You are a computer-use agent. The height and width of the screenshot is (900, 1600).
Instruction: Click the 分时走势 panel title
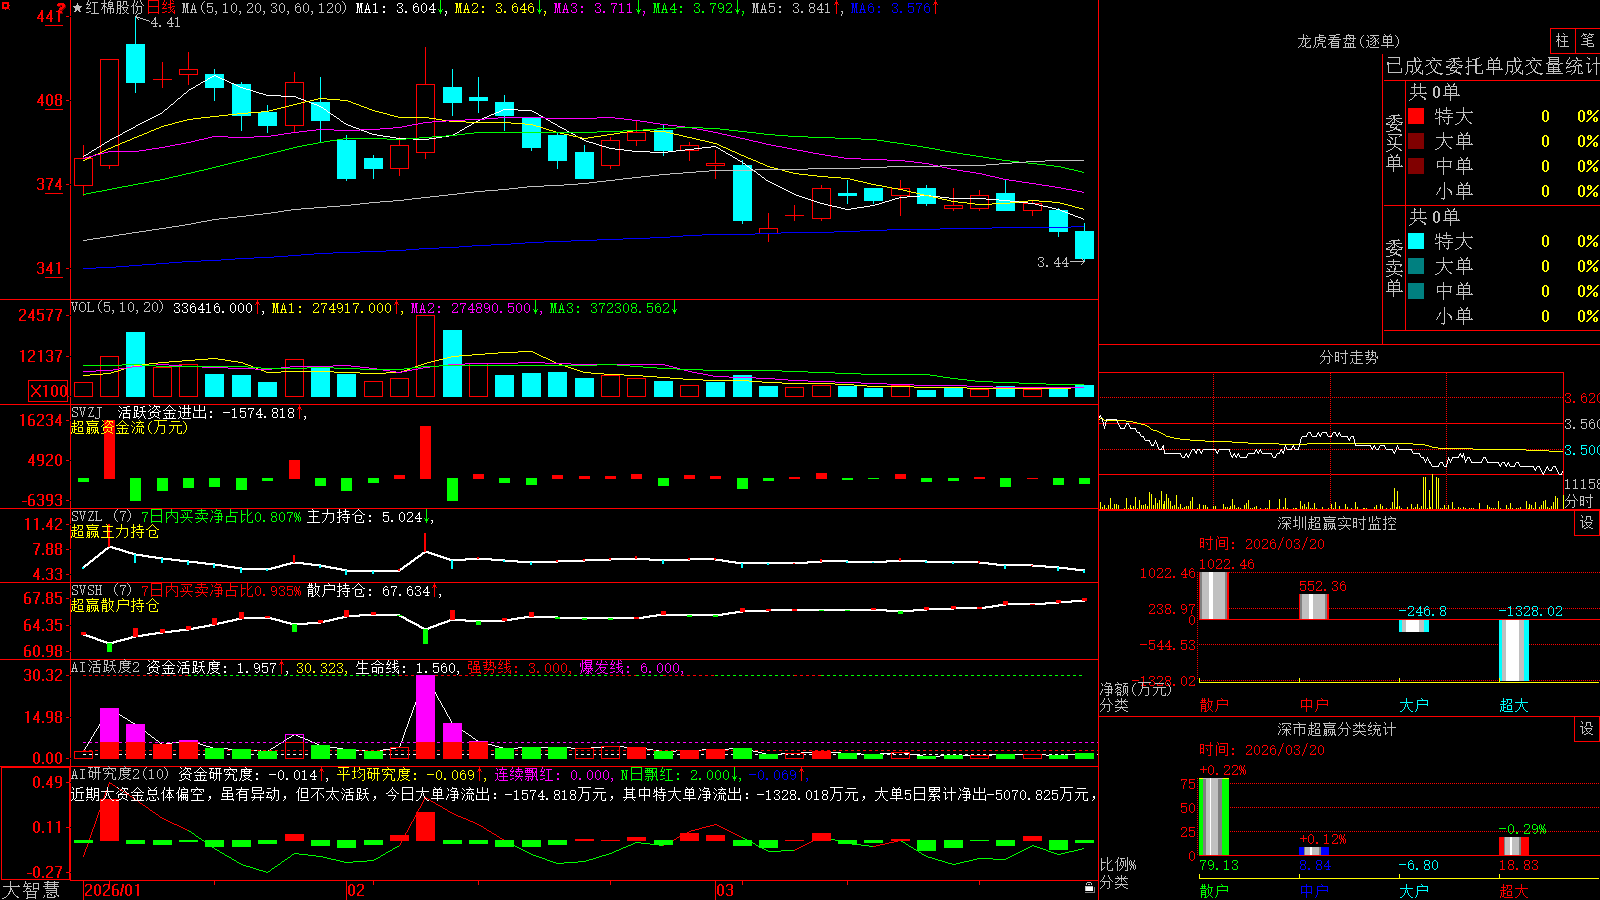point(1348,357)
